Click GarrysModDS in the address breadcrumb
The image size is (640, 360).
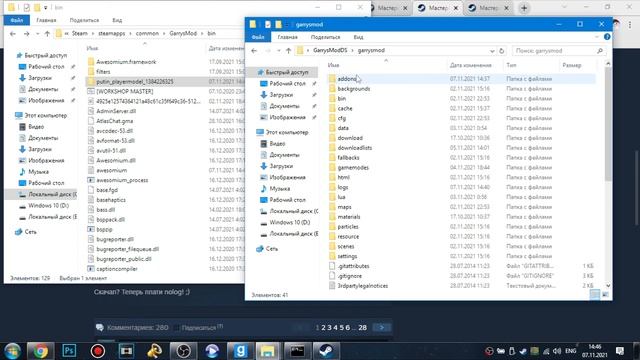click(x=330, y=51)
